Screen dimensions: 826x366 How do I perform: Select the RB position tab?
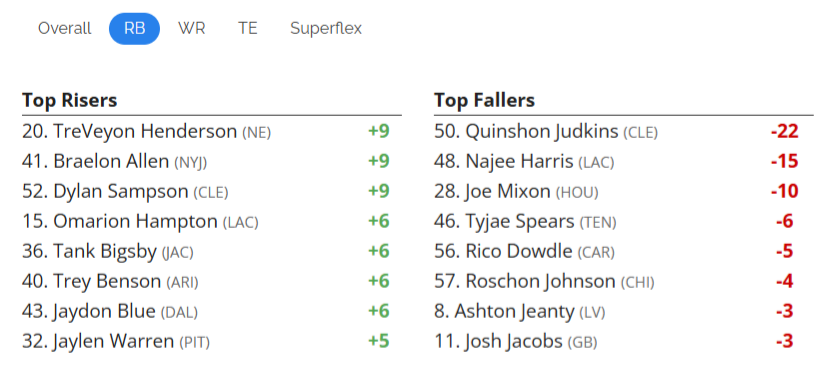coord(134,28)
